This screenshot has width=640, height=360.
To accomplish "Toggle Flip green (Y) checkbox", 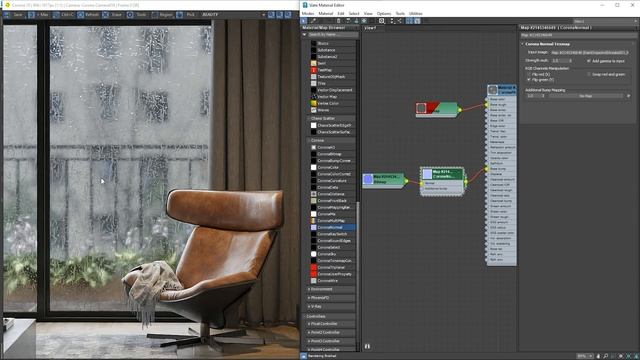I will (529, 80).
